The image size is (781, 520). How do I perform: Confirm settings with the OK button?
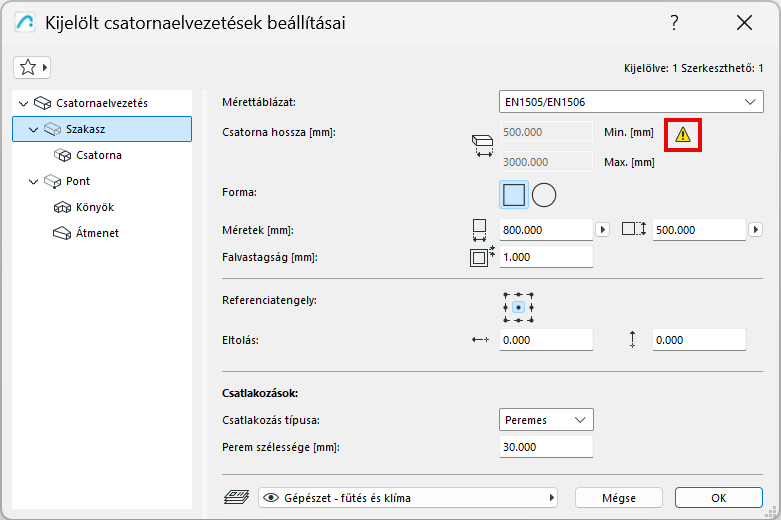[719, 497]
